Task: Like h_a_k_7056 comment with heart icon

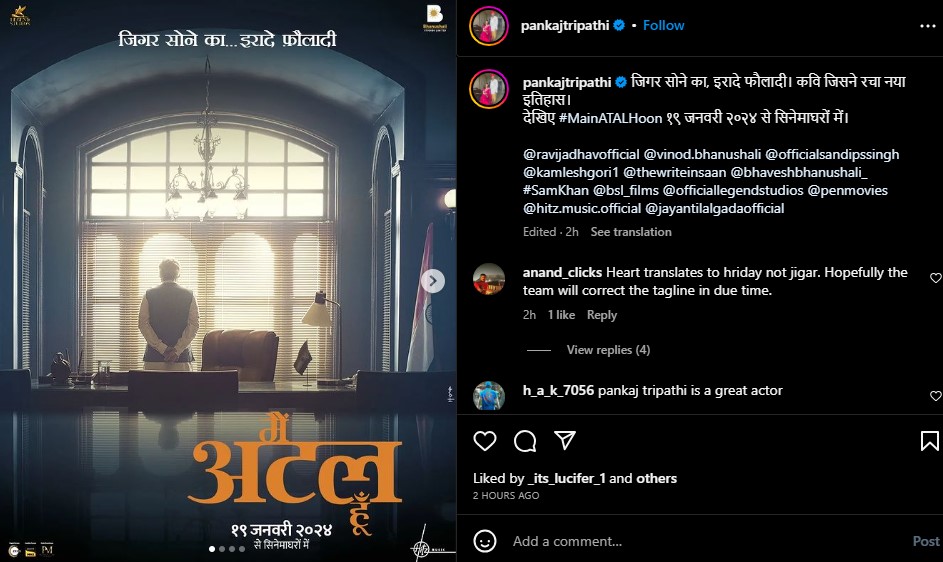Action: click(x=936, y=395)
